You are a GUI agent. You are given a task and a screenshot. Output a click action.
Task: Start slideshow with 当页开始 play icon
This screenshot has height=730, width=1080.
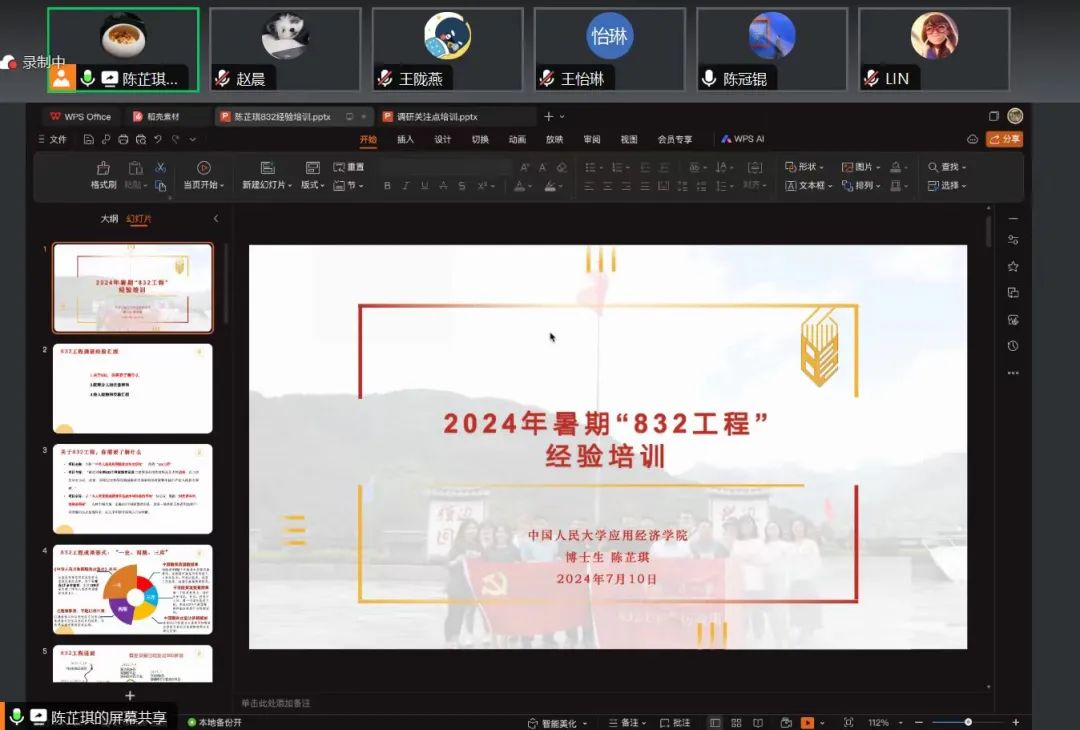pyautogui.click(x=204, y=168)
